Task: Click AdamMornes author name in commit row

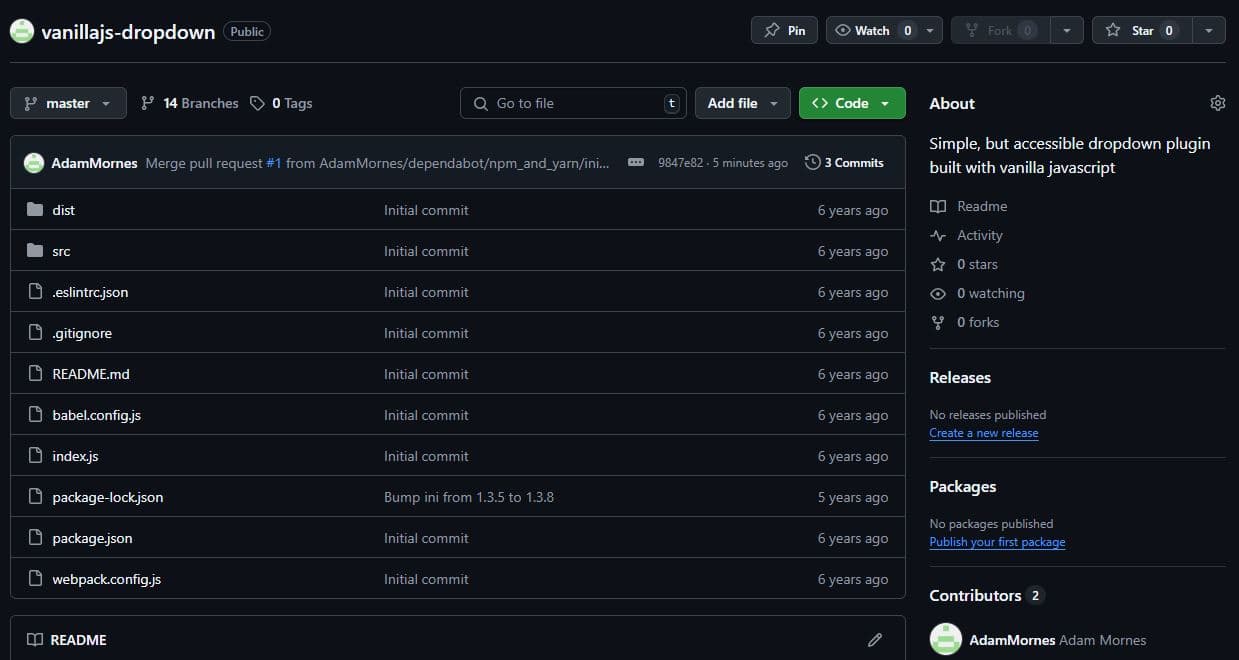Action: tap(95, 163)
